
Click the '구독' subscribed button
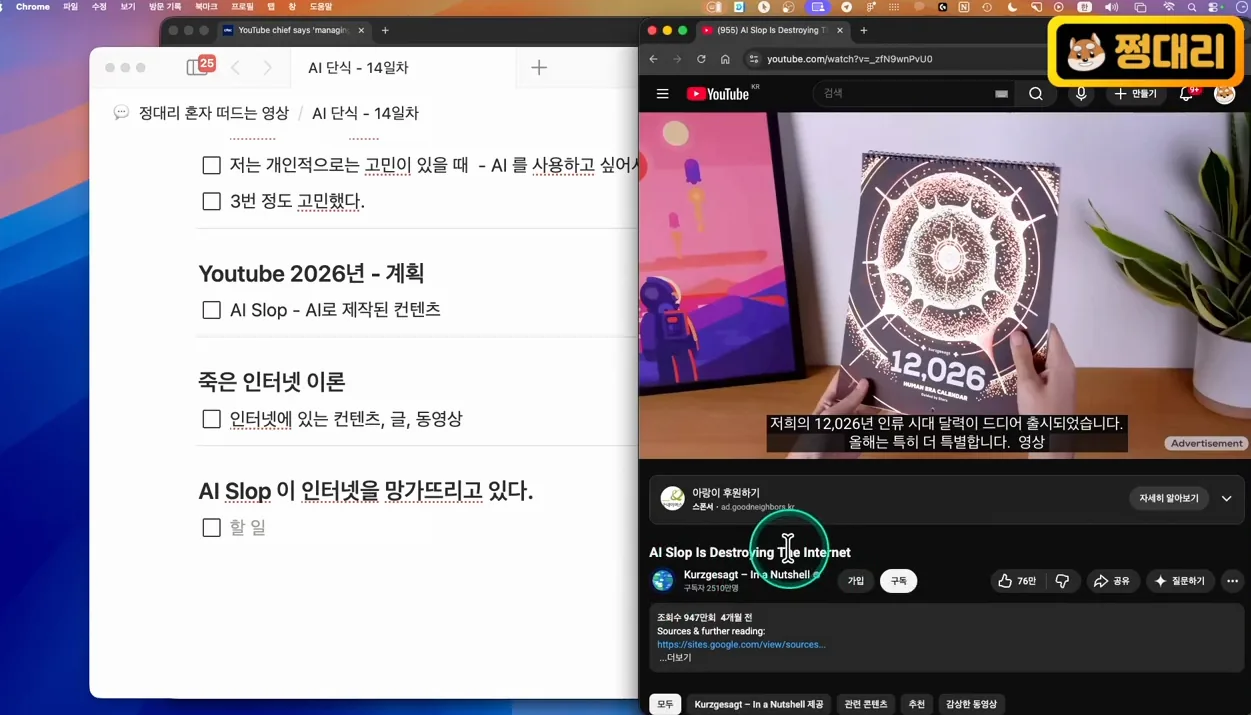898,581
